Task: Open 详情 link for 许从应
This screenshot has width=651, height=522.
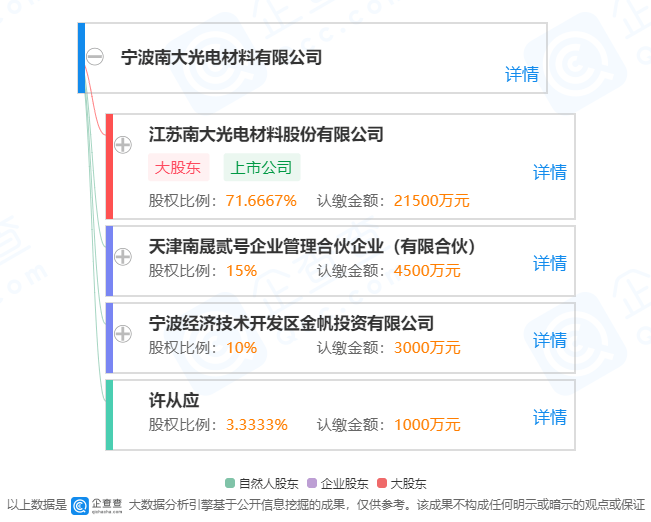Action: (x=550, y=417)
